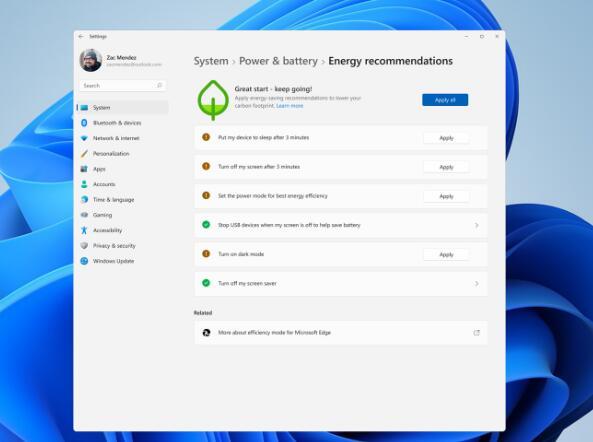
Task: Click the Apps icon in sidebar
Action: pos(84,169)
